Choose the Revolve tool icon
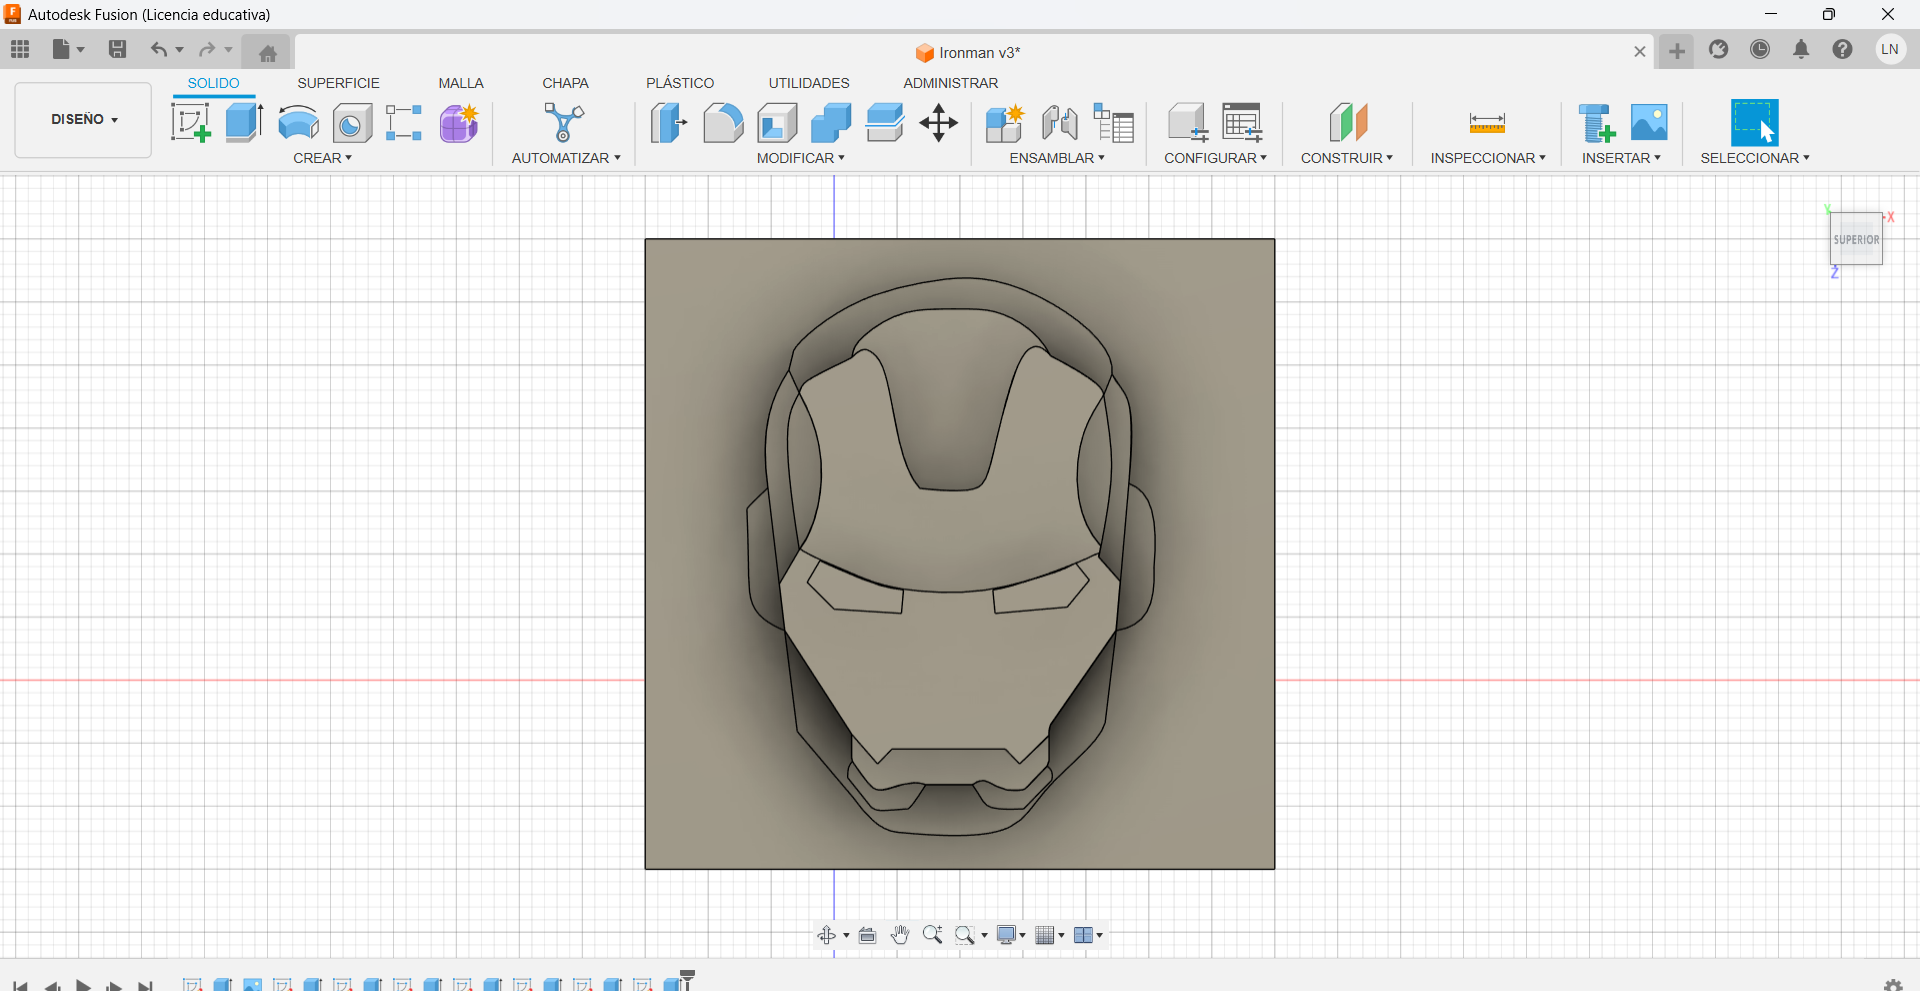This screenshot has width=1920, height=991. click(298, 123)
